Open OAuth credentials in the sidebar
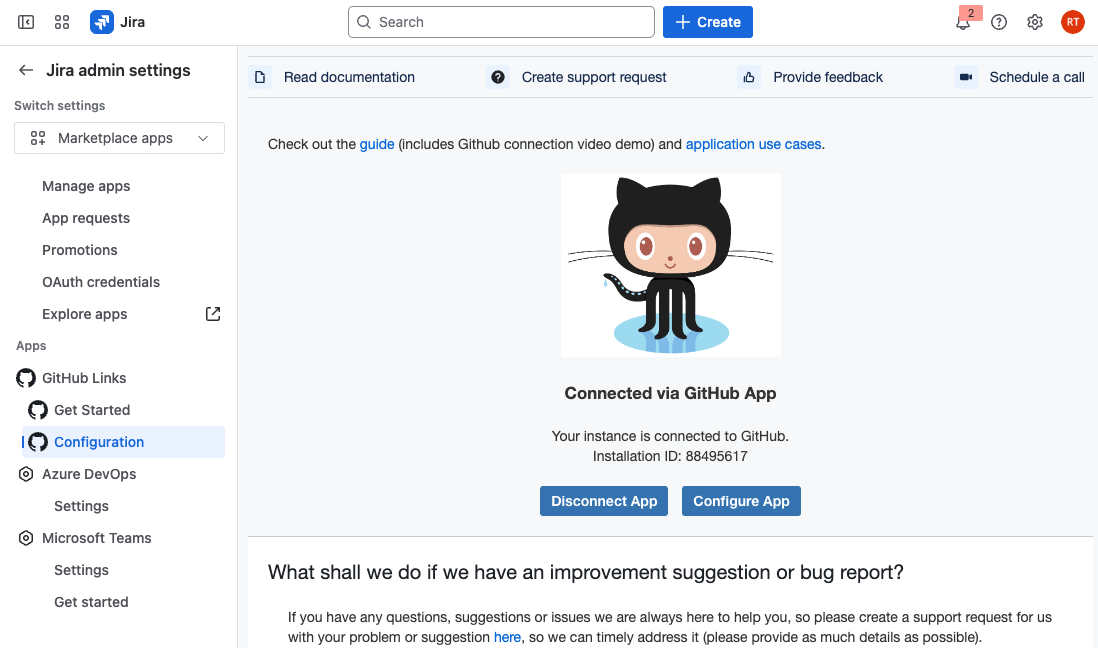Viewport: 1098px width, 648px height. (x=101, y=282)
